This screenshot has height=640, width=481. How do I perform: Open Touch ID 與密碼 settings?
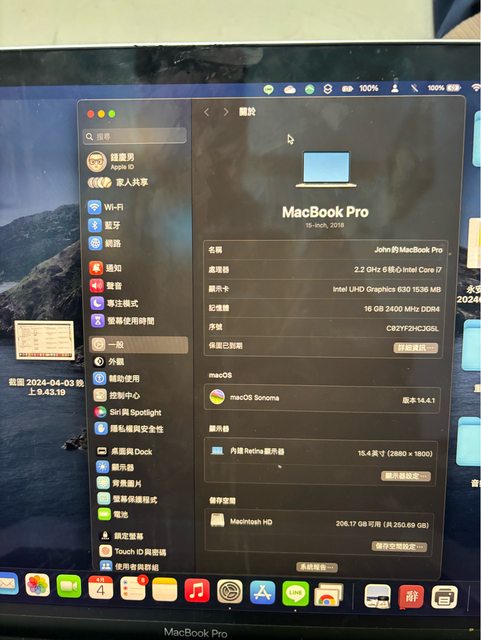click(x=133, y=551)
